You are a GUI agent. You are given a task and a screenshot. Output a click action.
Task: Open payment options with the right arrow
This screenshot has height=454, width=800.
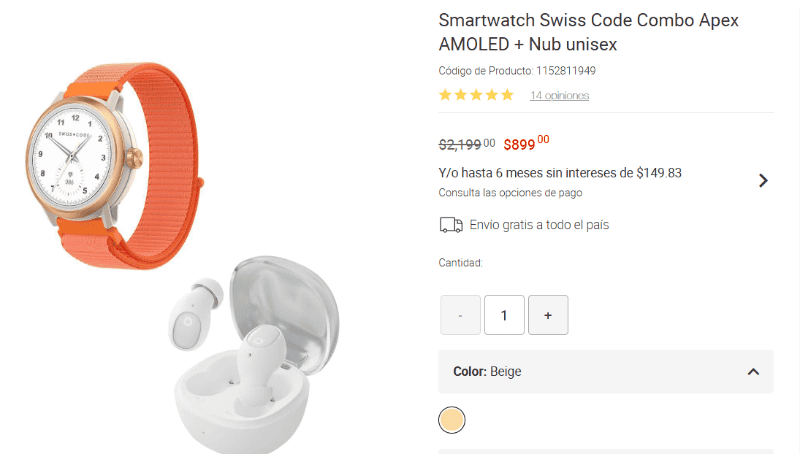point(763,181)
